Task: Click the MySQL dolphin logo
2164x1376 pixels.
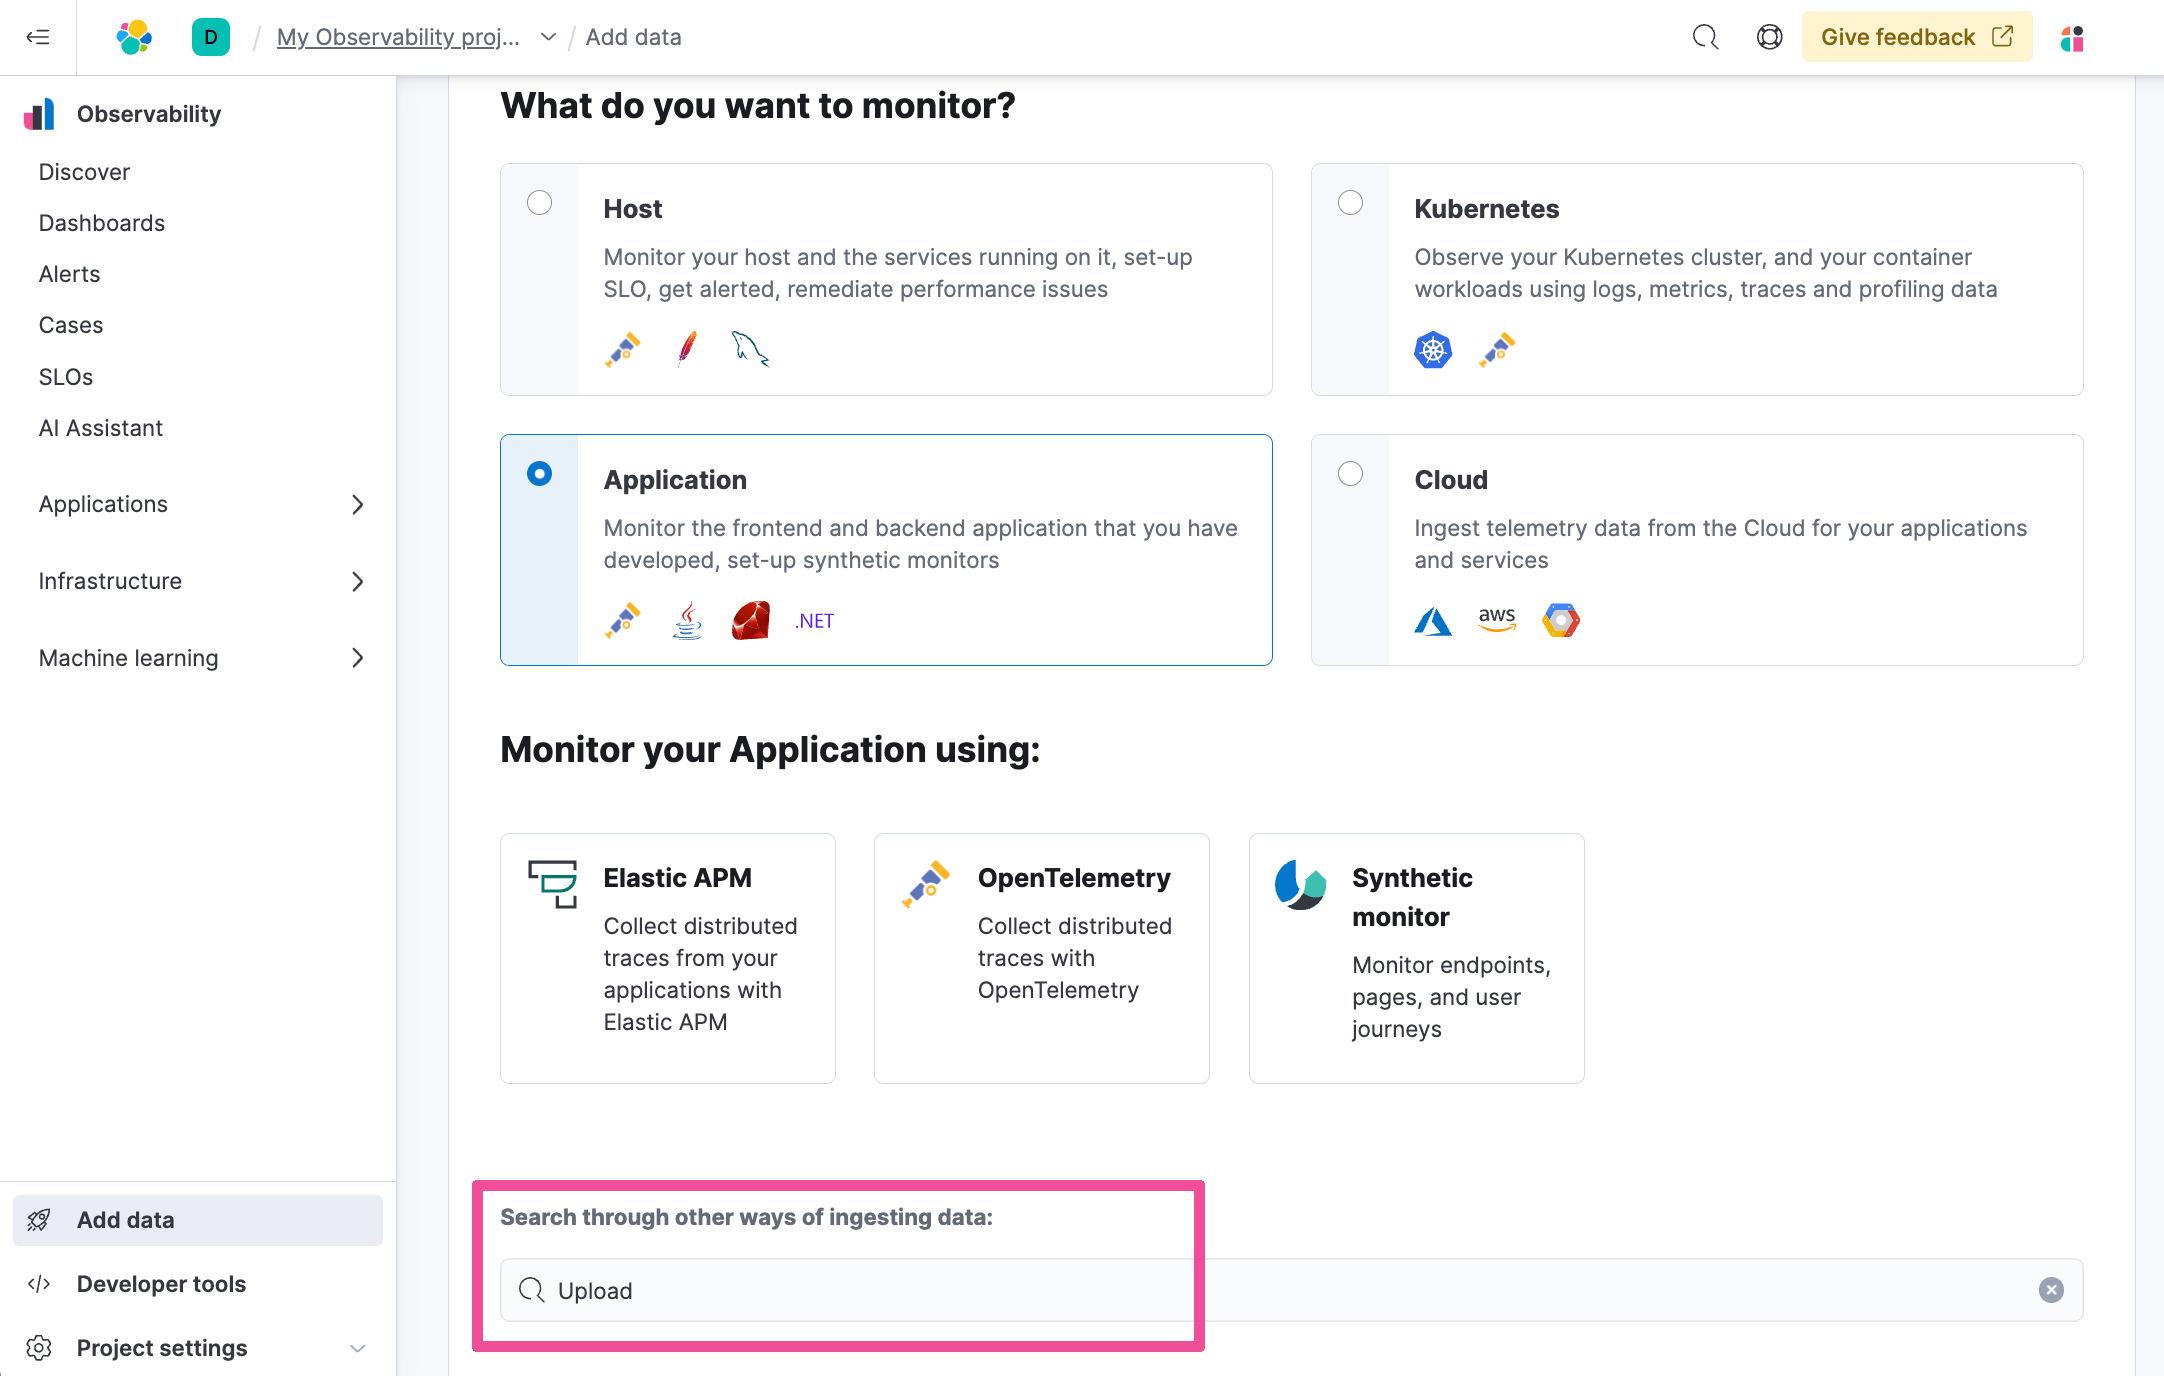Action: coord(751,350)
